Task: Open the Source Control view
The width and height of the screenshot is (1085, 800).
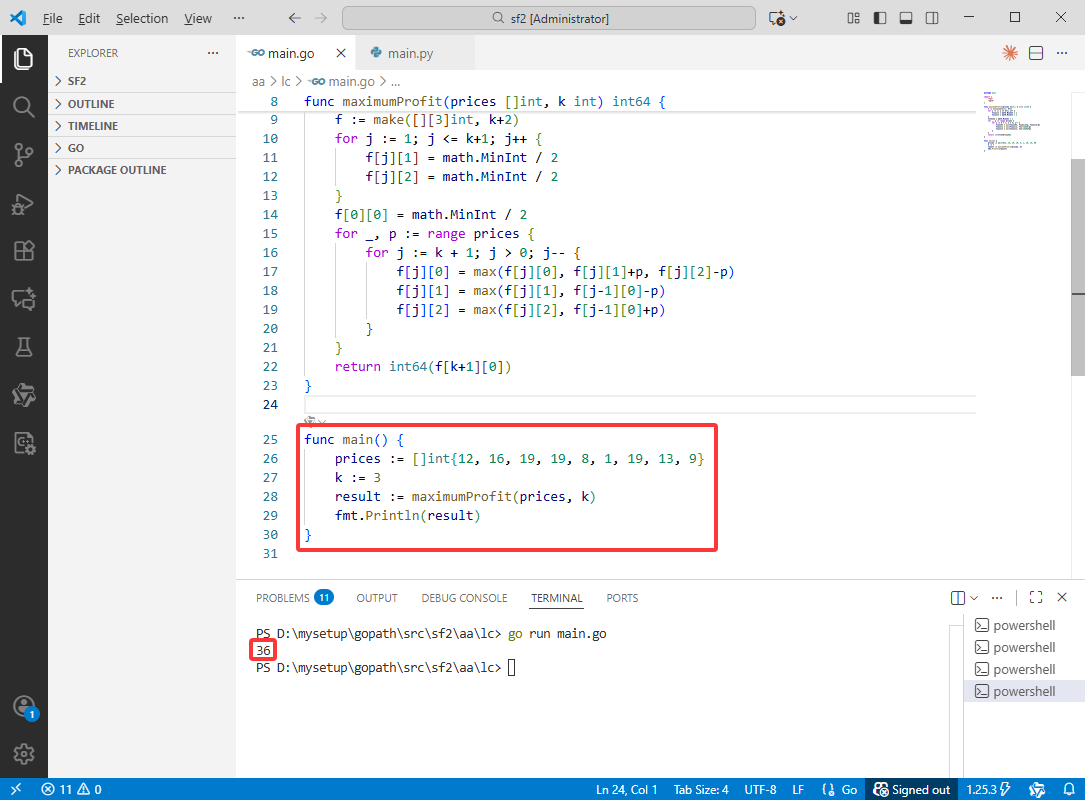Action: (24, 155)
